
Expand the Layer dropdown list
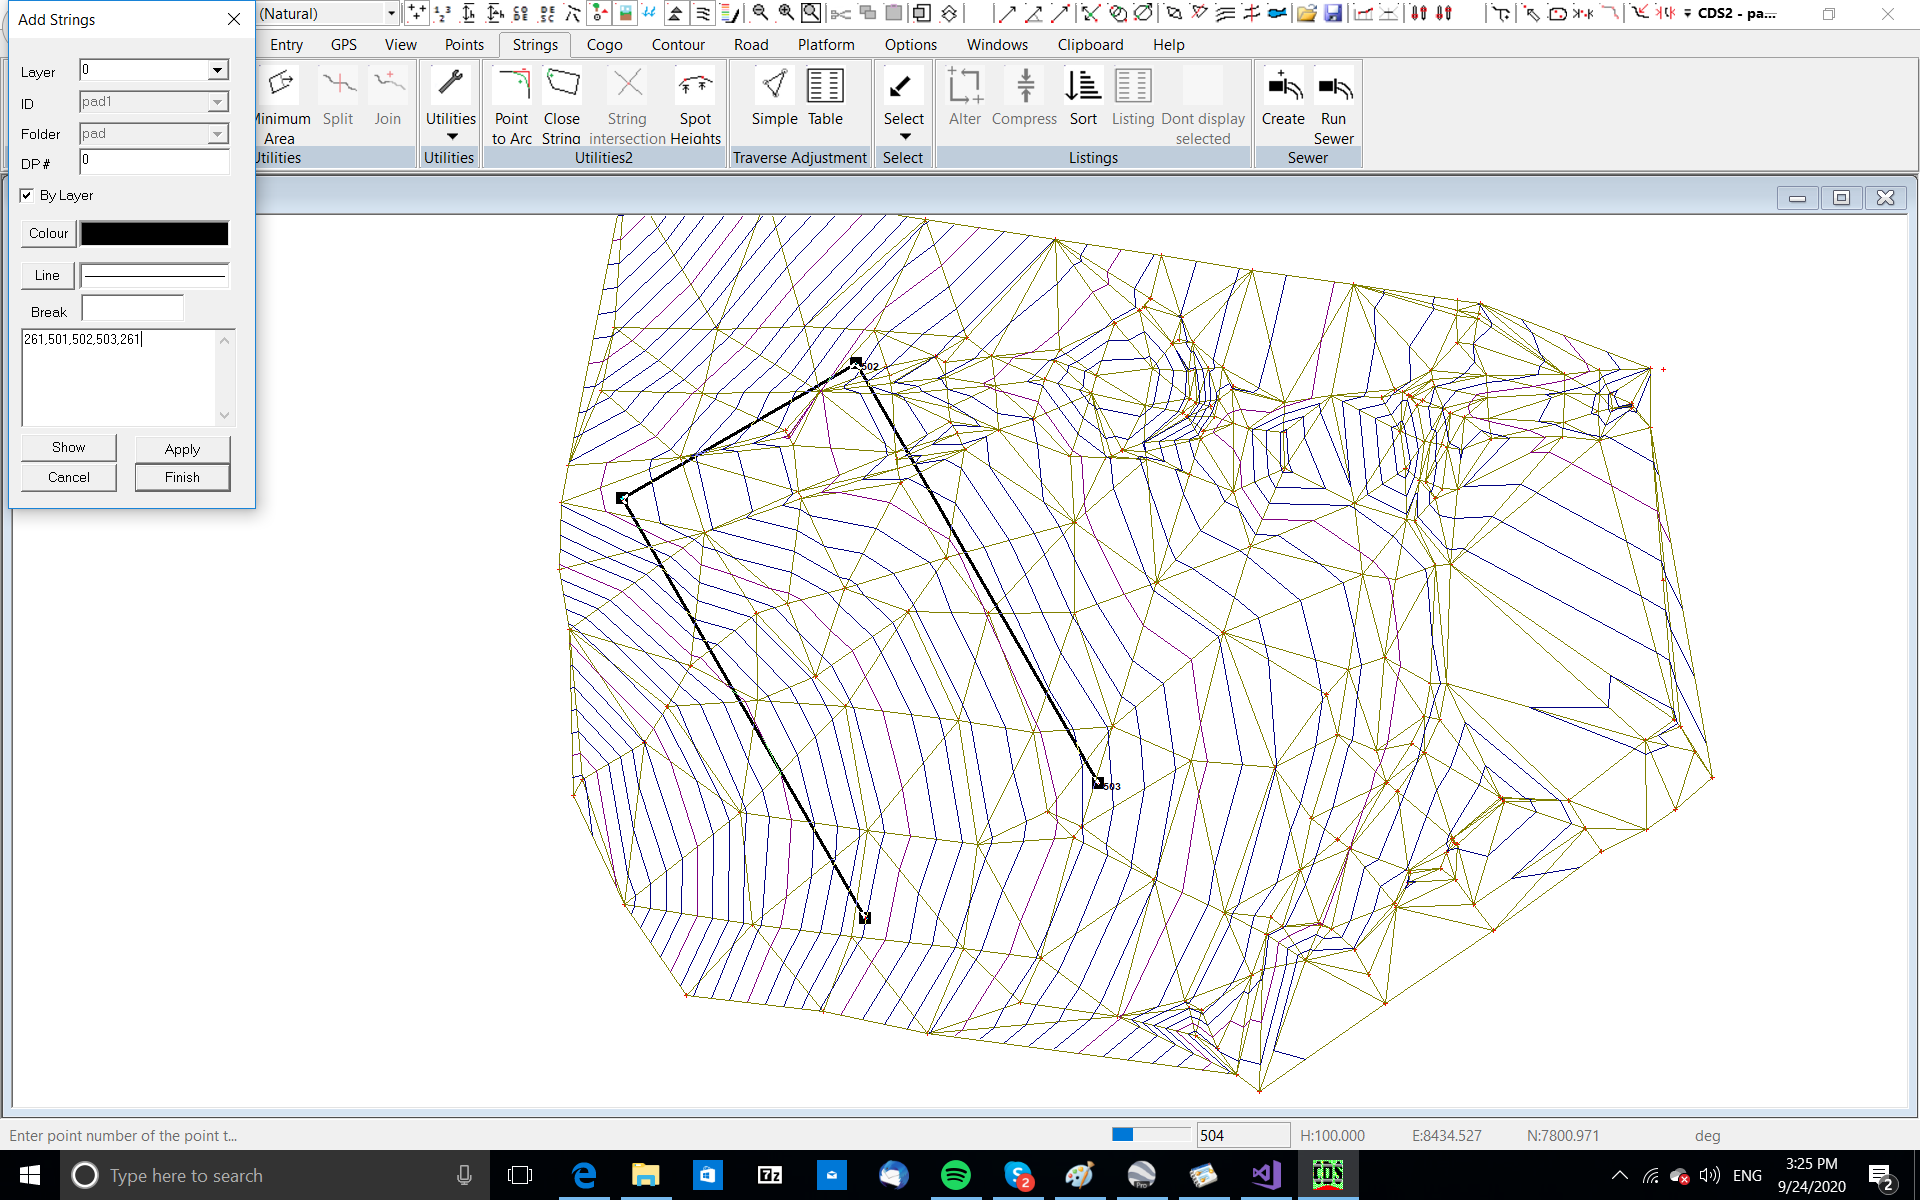217,70
